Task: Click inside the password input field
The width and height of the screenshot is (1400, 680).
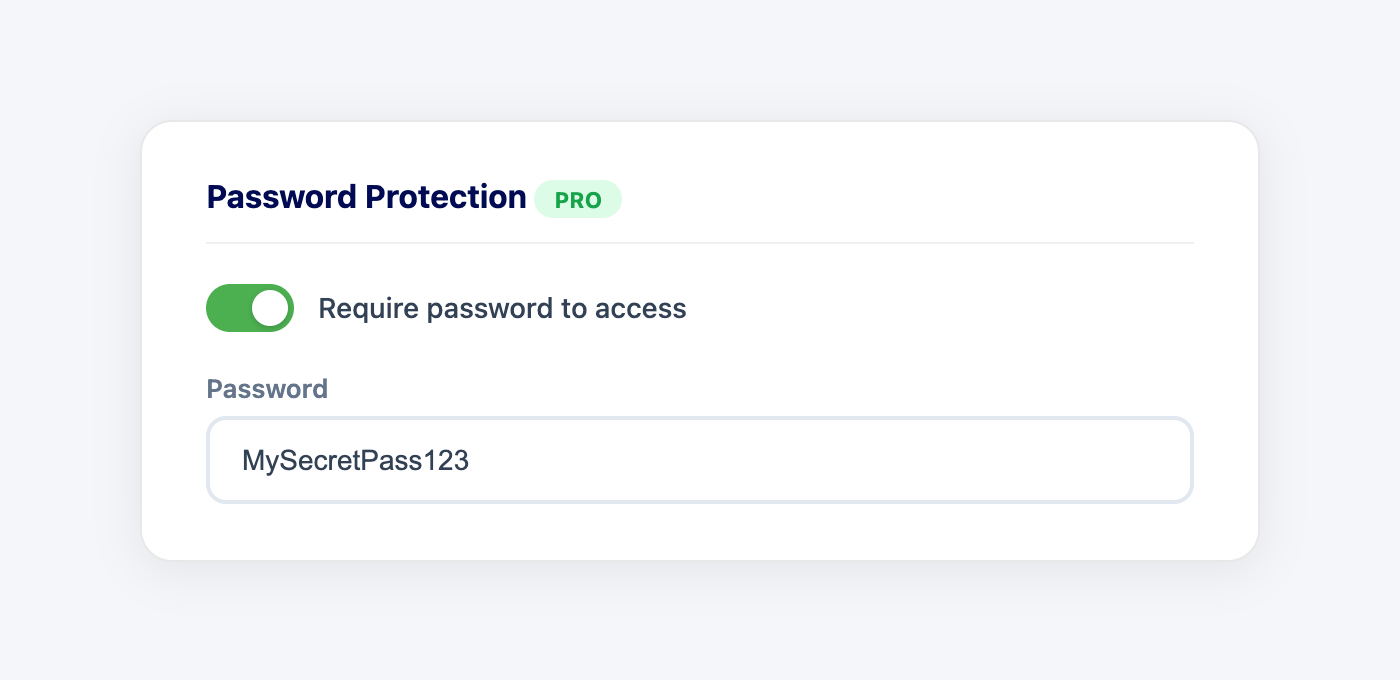Action: click(700, 460)
